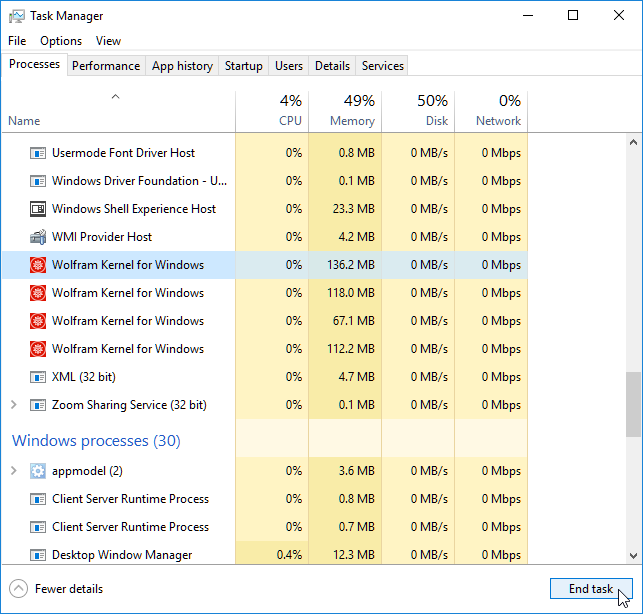Collapse view using Fewer details arrow

pyautogui.click(x=18, y=589)
